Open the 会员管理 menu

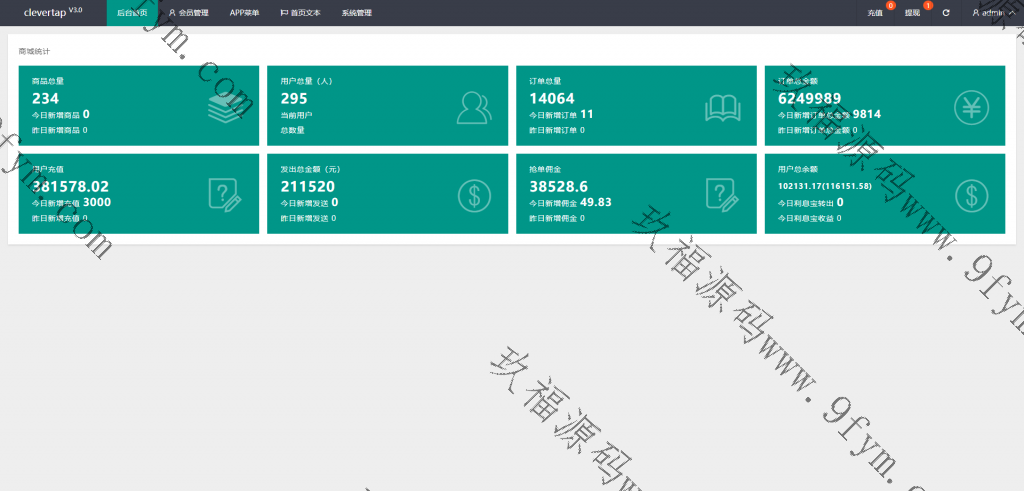coord(188,13)
